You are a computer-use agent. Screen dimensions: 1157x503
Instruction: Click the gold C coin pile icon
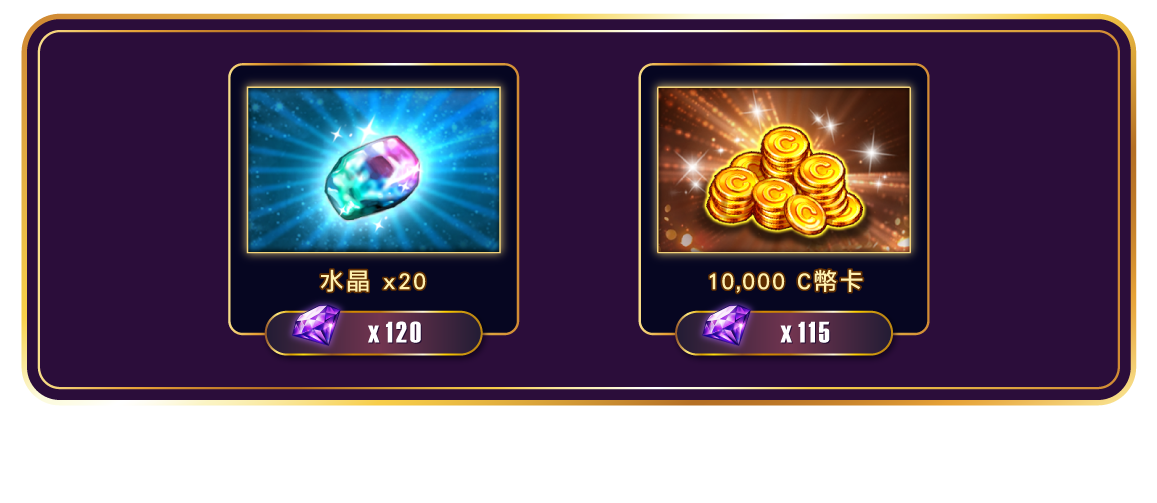point(784,181)
